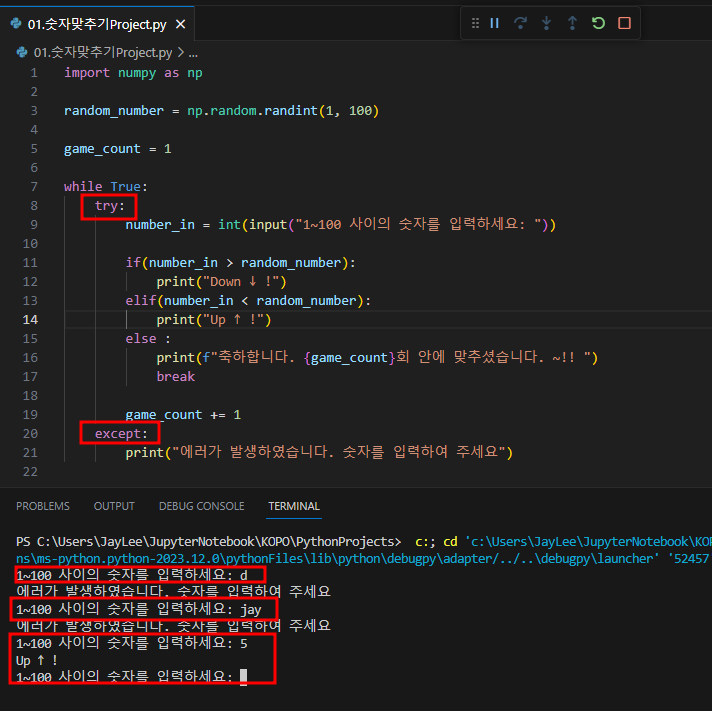Switch to the PROBLEMS panel tab
The height and width of the screenshot is (711, 712).
(43, 506)
